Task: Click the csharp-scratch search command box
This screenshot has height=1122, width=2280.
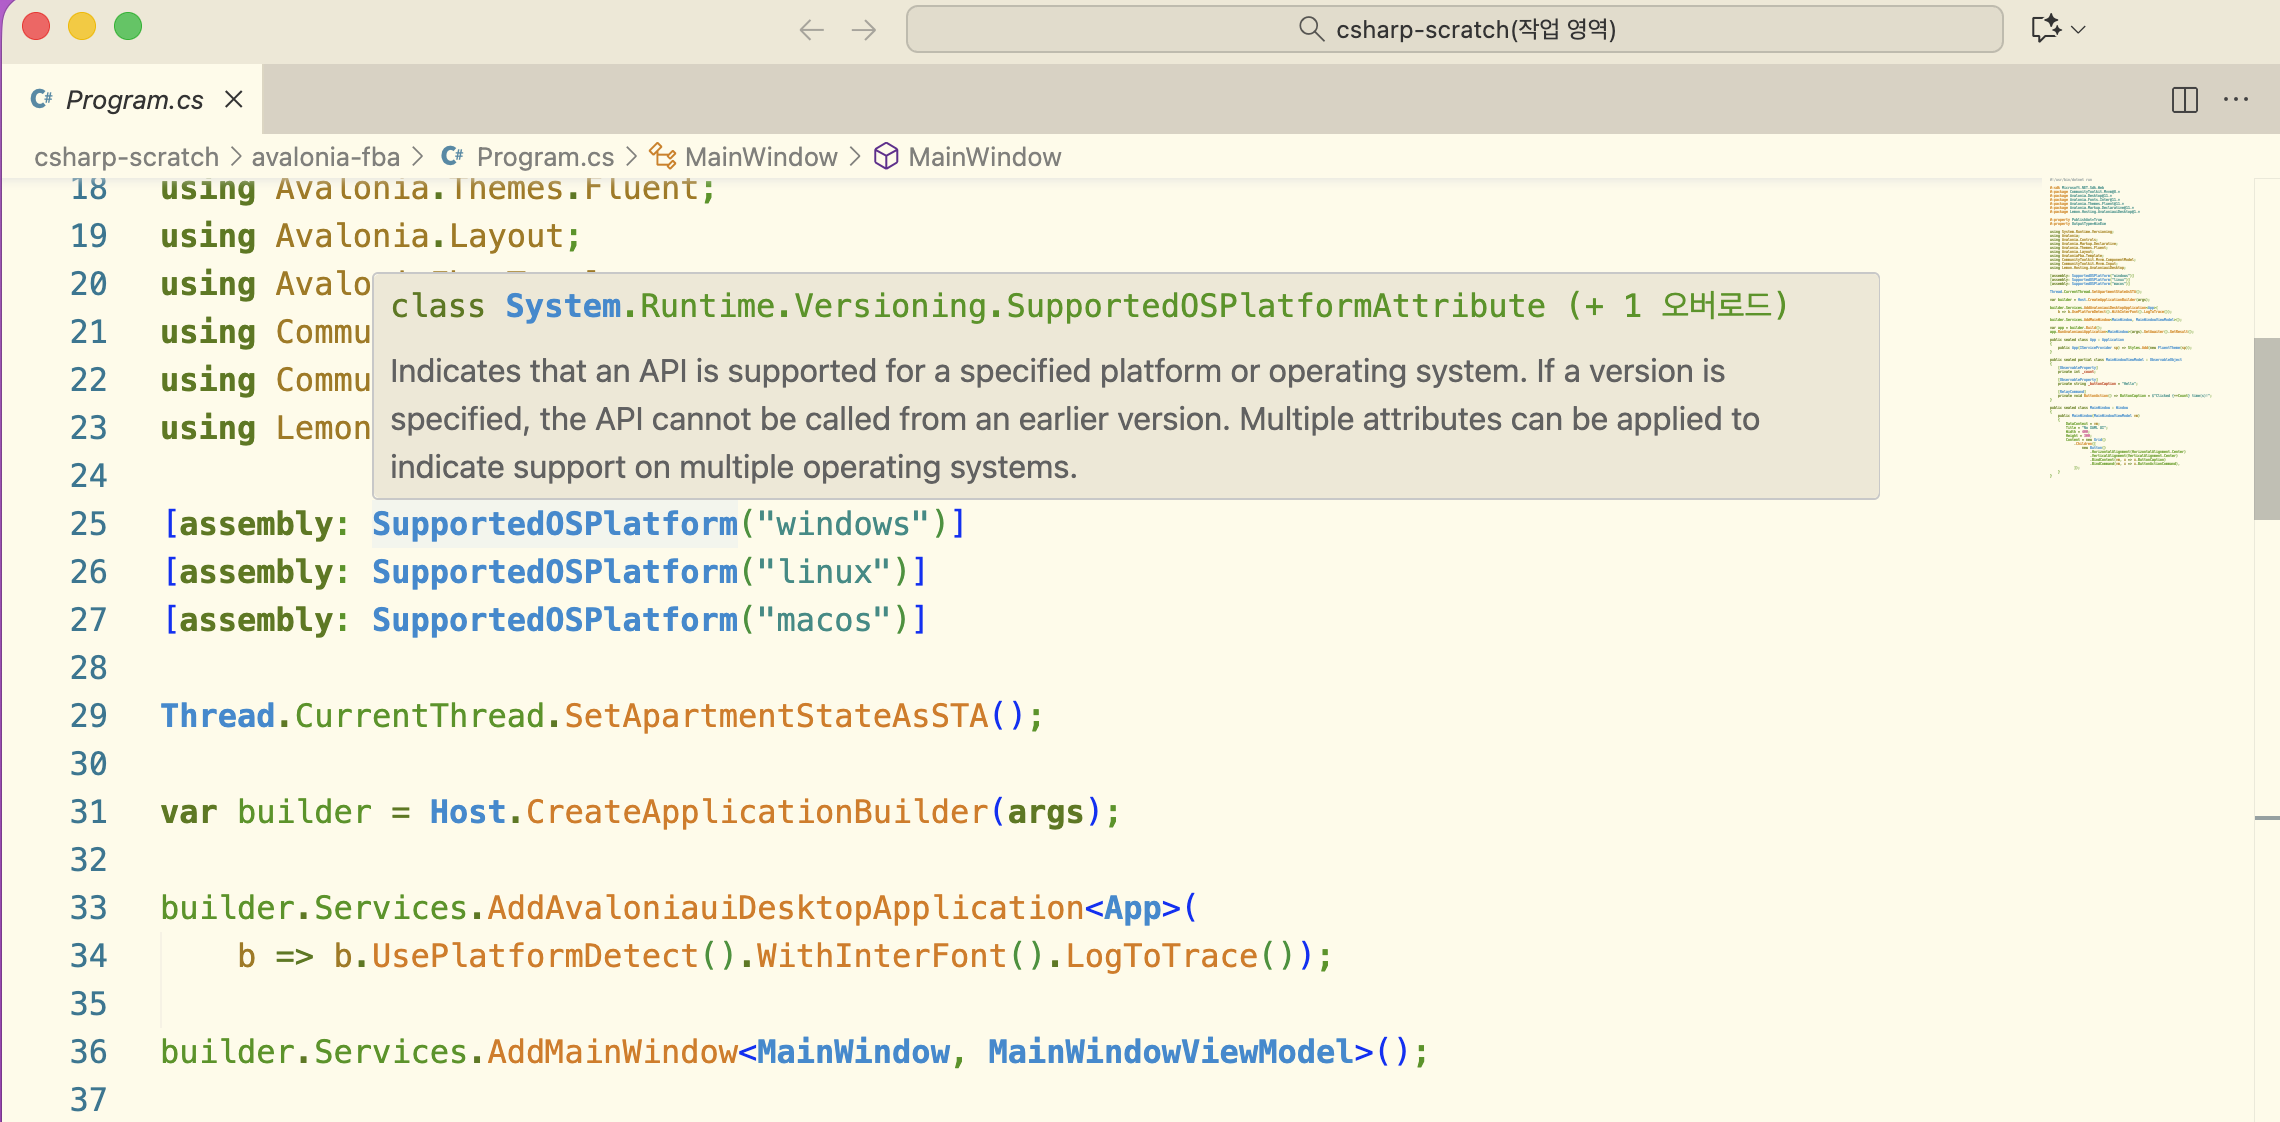Action: click(1454, 29)
